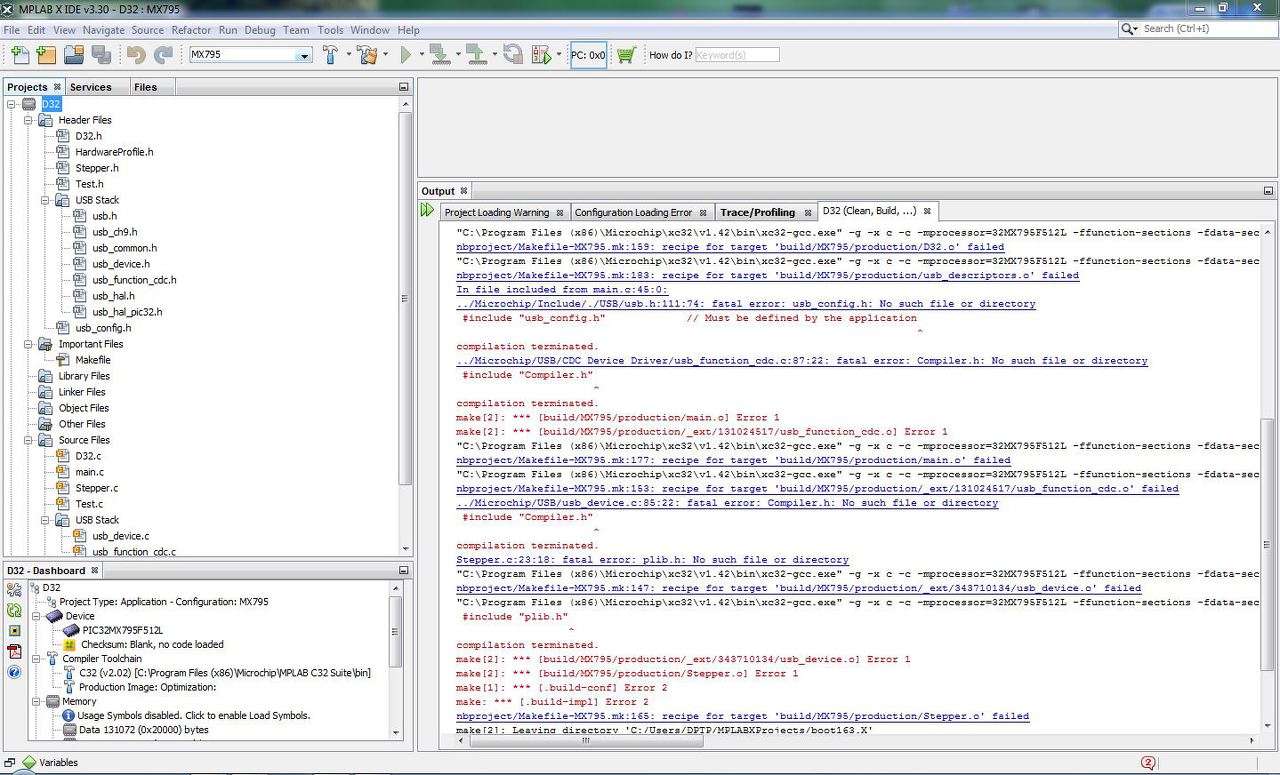Screen dimensions: 1280x775
Task: Click the Clean and Build icon
Action: coord(367,55)
